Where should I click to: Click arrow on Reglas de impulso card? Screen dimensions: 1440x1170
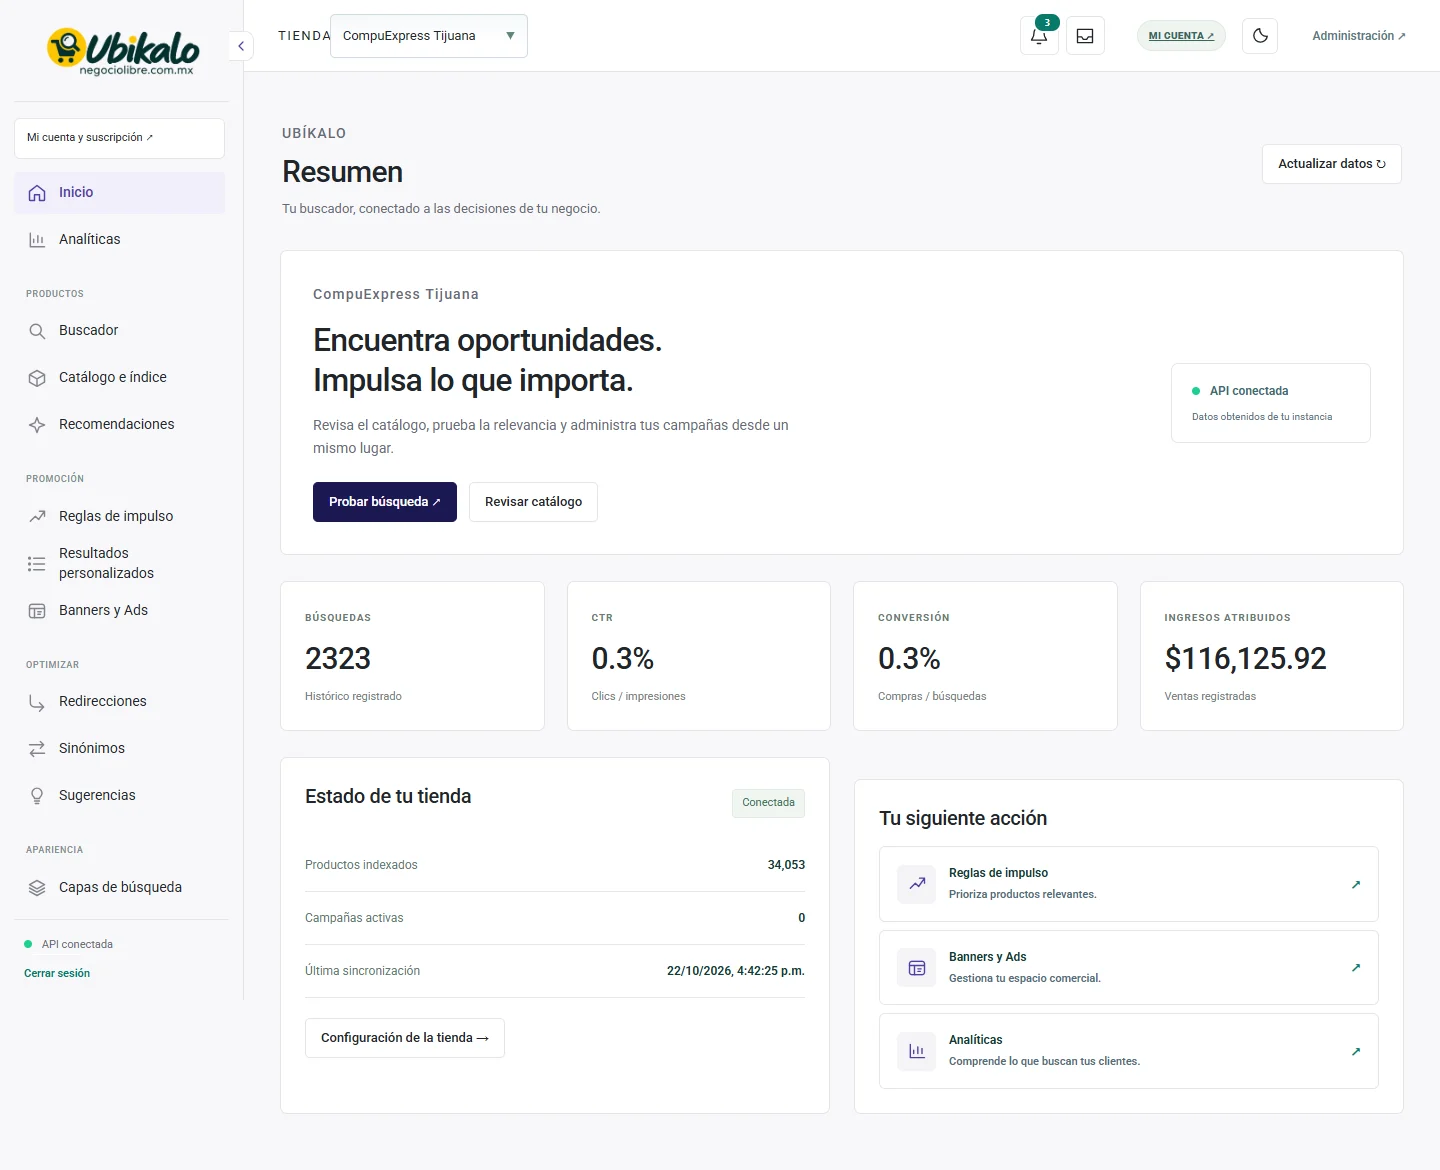(x=1356, y=884)
